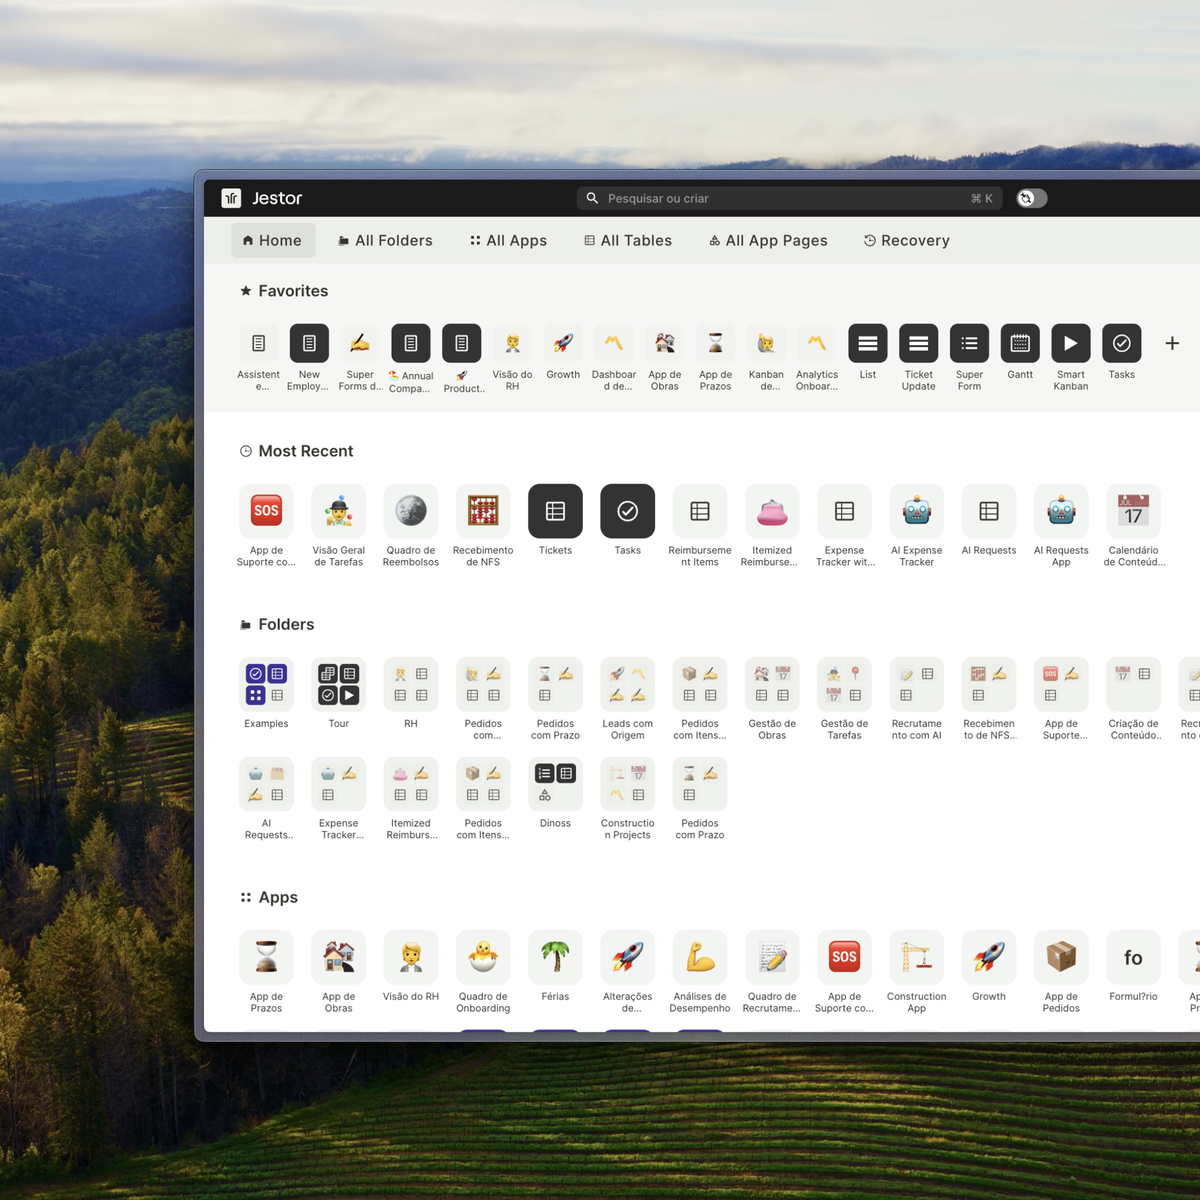Select the Analytics Onboarding favorite

point(817,343)
